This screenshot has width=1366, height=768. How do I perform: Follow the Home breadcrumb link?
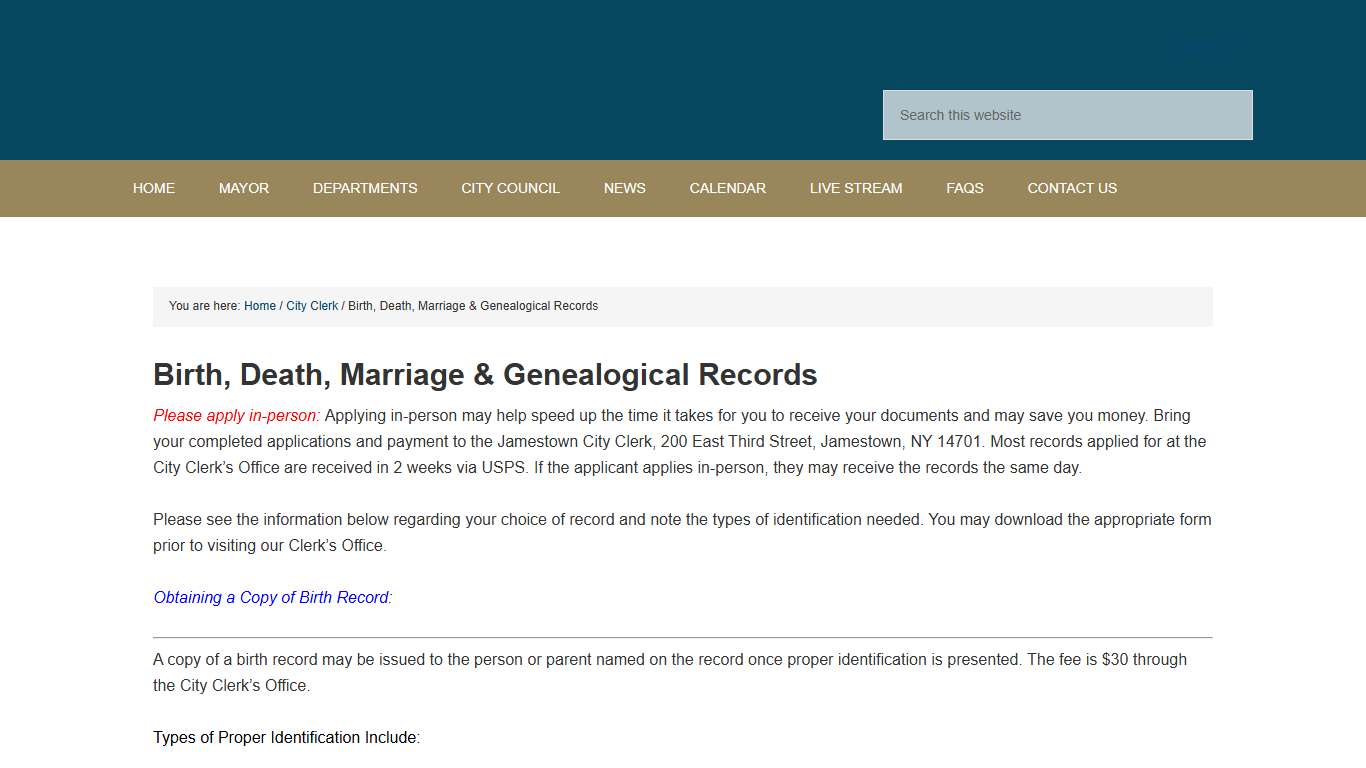(x=259, y=306)
